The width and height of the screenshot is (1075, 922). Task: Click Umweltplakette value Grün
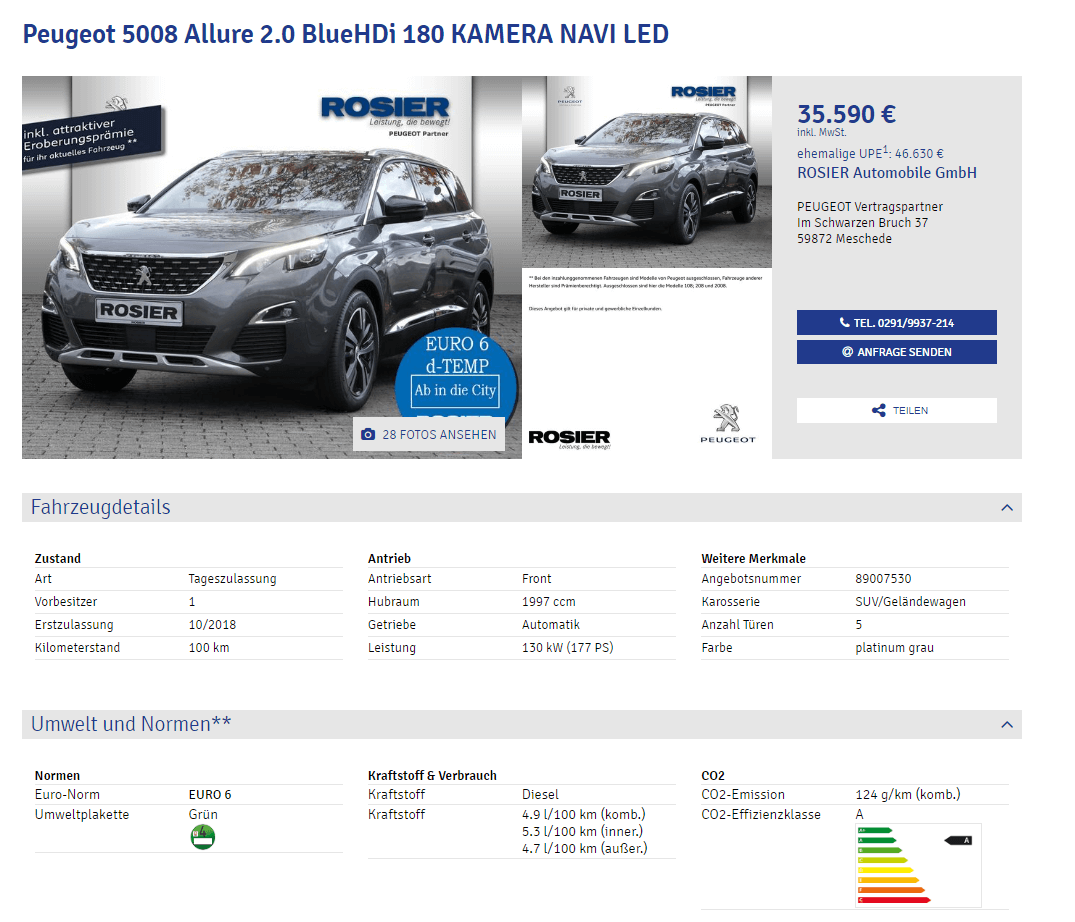203,814
